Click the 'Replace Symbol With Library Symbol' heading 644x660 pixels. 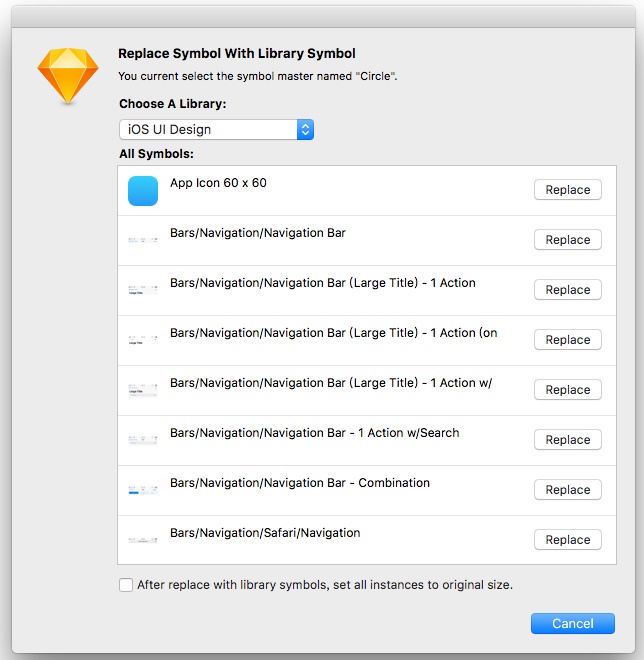(237, 54)
